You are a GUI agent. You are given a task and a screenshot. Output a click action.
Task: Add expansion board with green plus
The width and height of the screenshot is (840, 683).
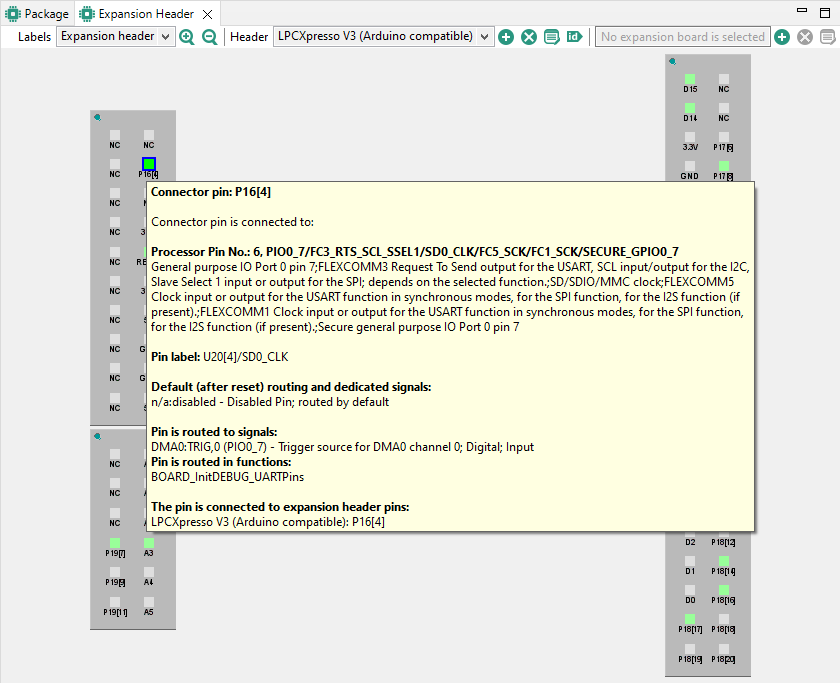click(x=782, y=37)
